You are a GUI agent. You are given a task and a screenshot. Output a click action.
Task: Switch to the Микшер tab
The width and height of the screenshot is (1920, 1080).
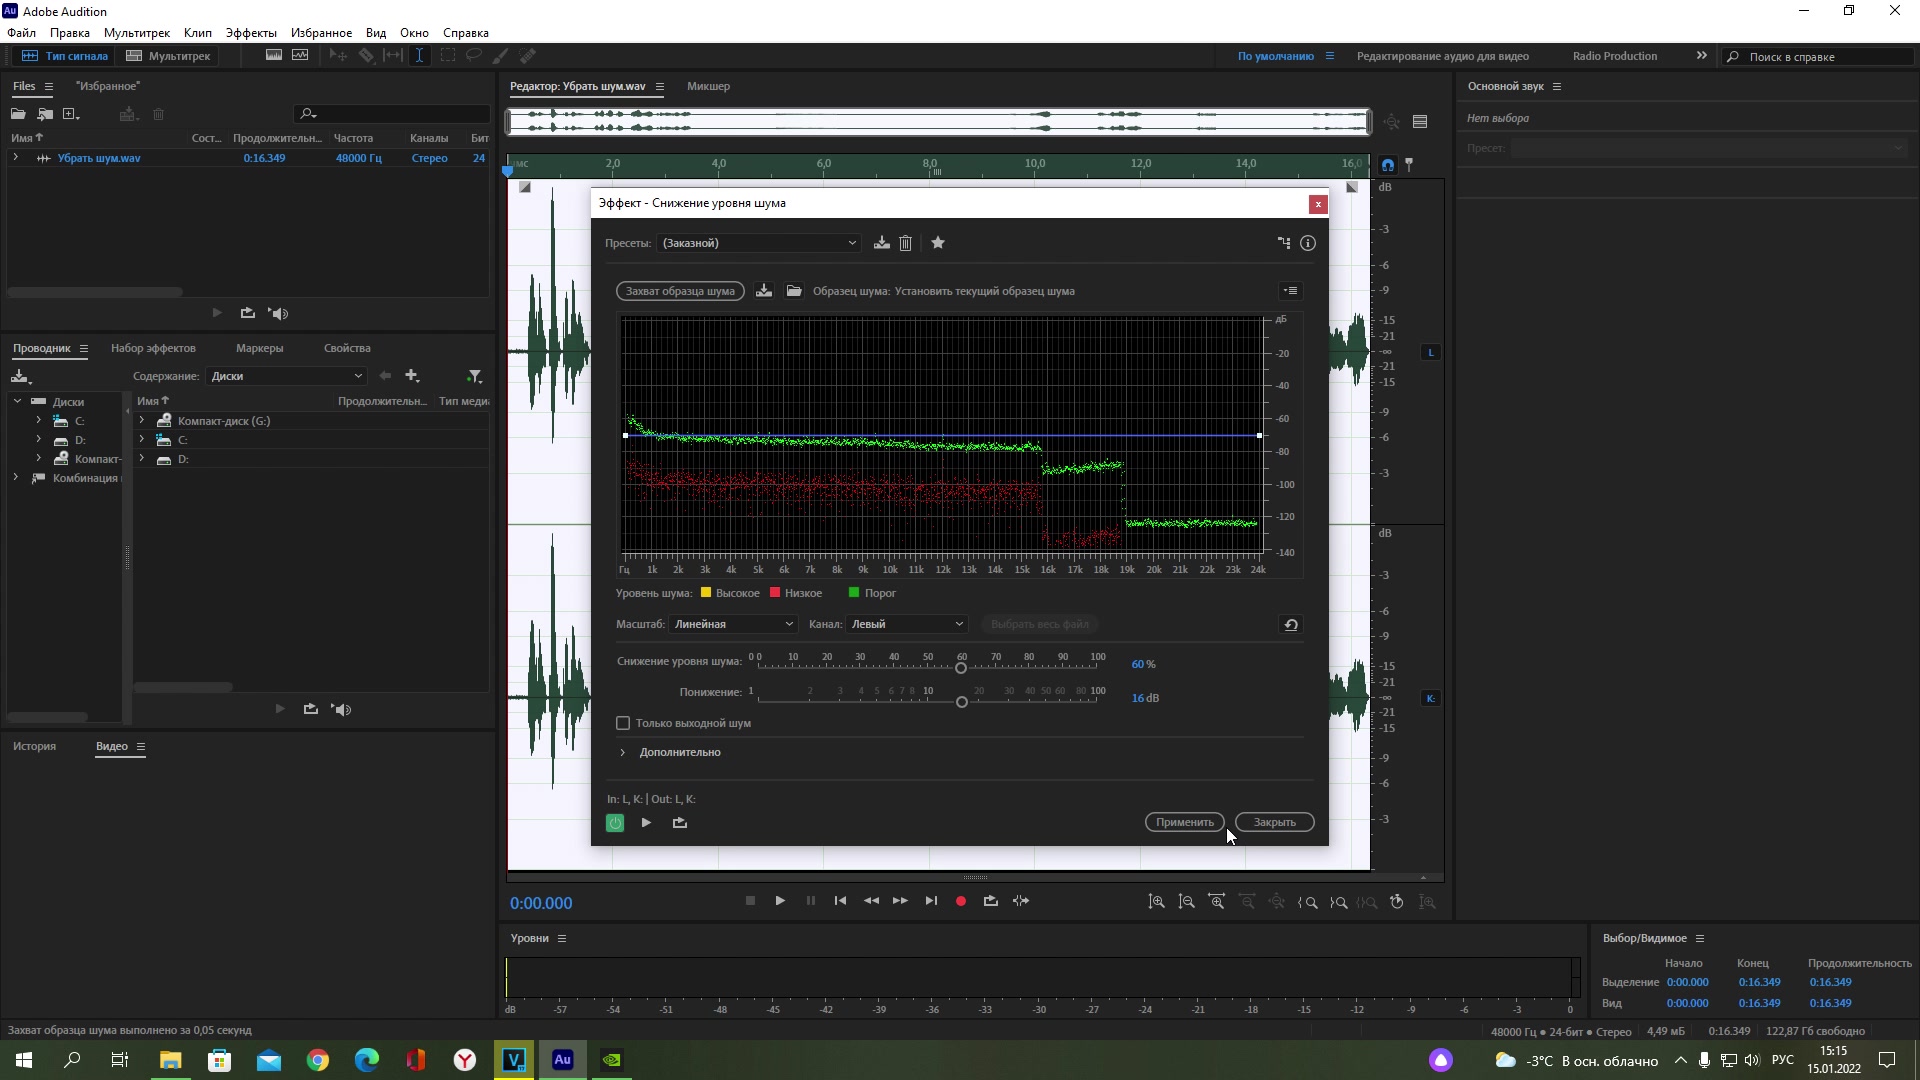[708, 86]
